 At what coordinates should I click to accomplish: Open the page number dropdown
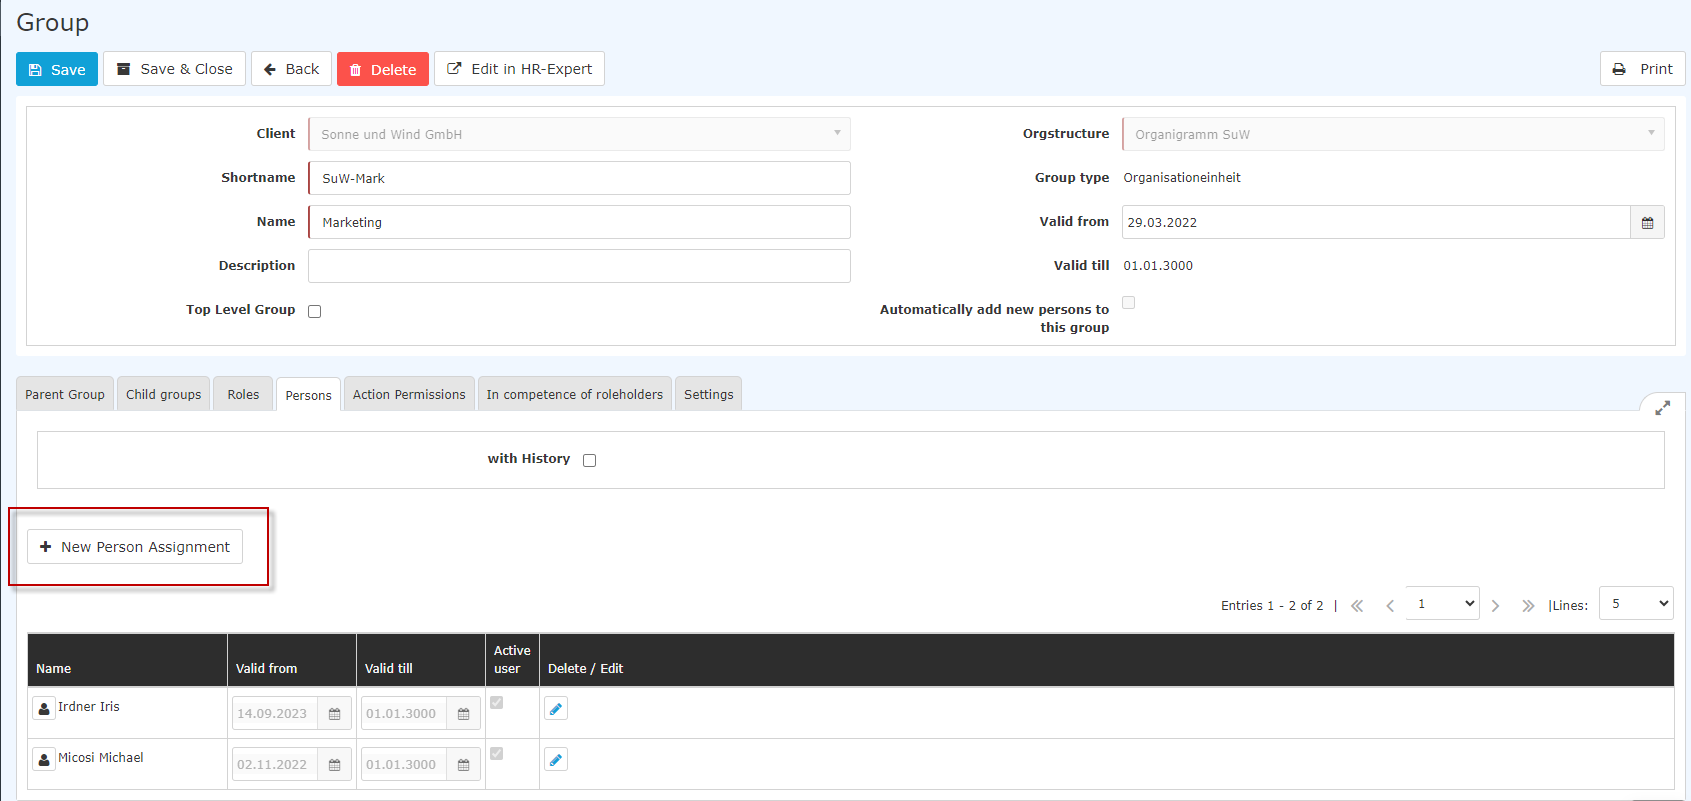pyautogui.click(x=1442, y=603)
